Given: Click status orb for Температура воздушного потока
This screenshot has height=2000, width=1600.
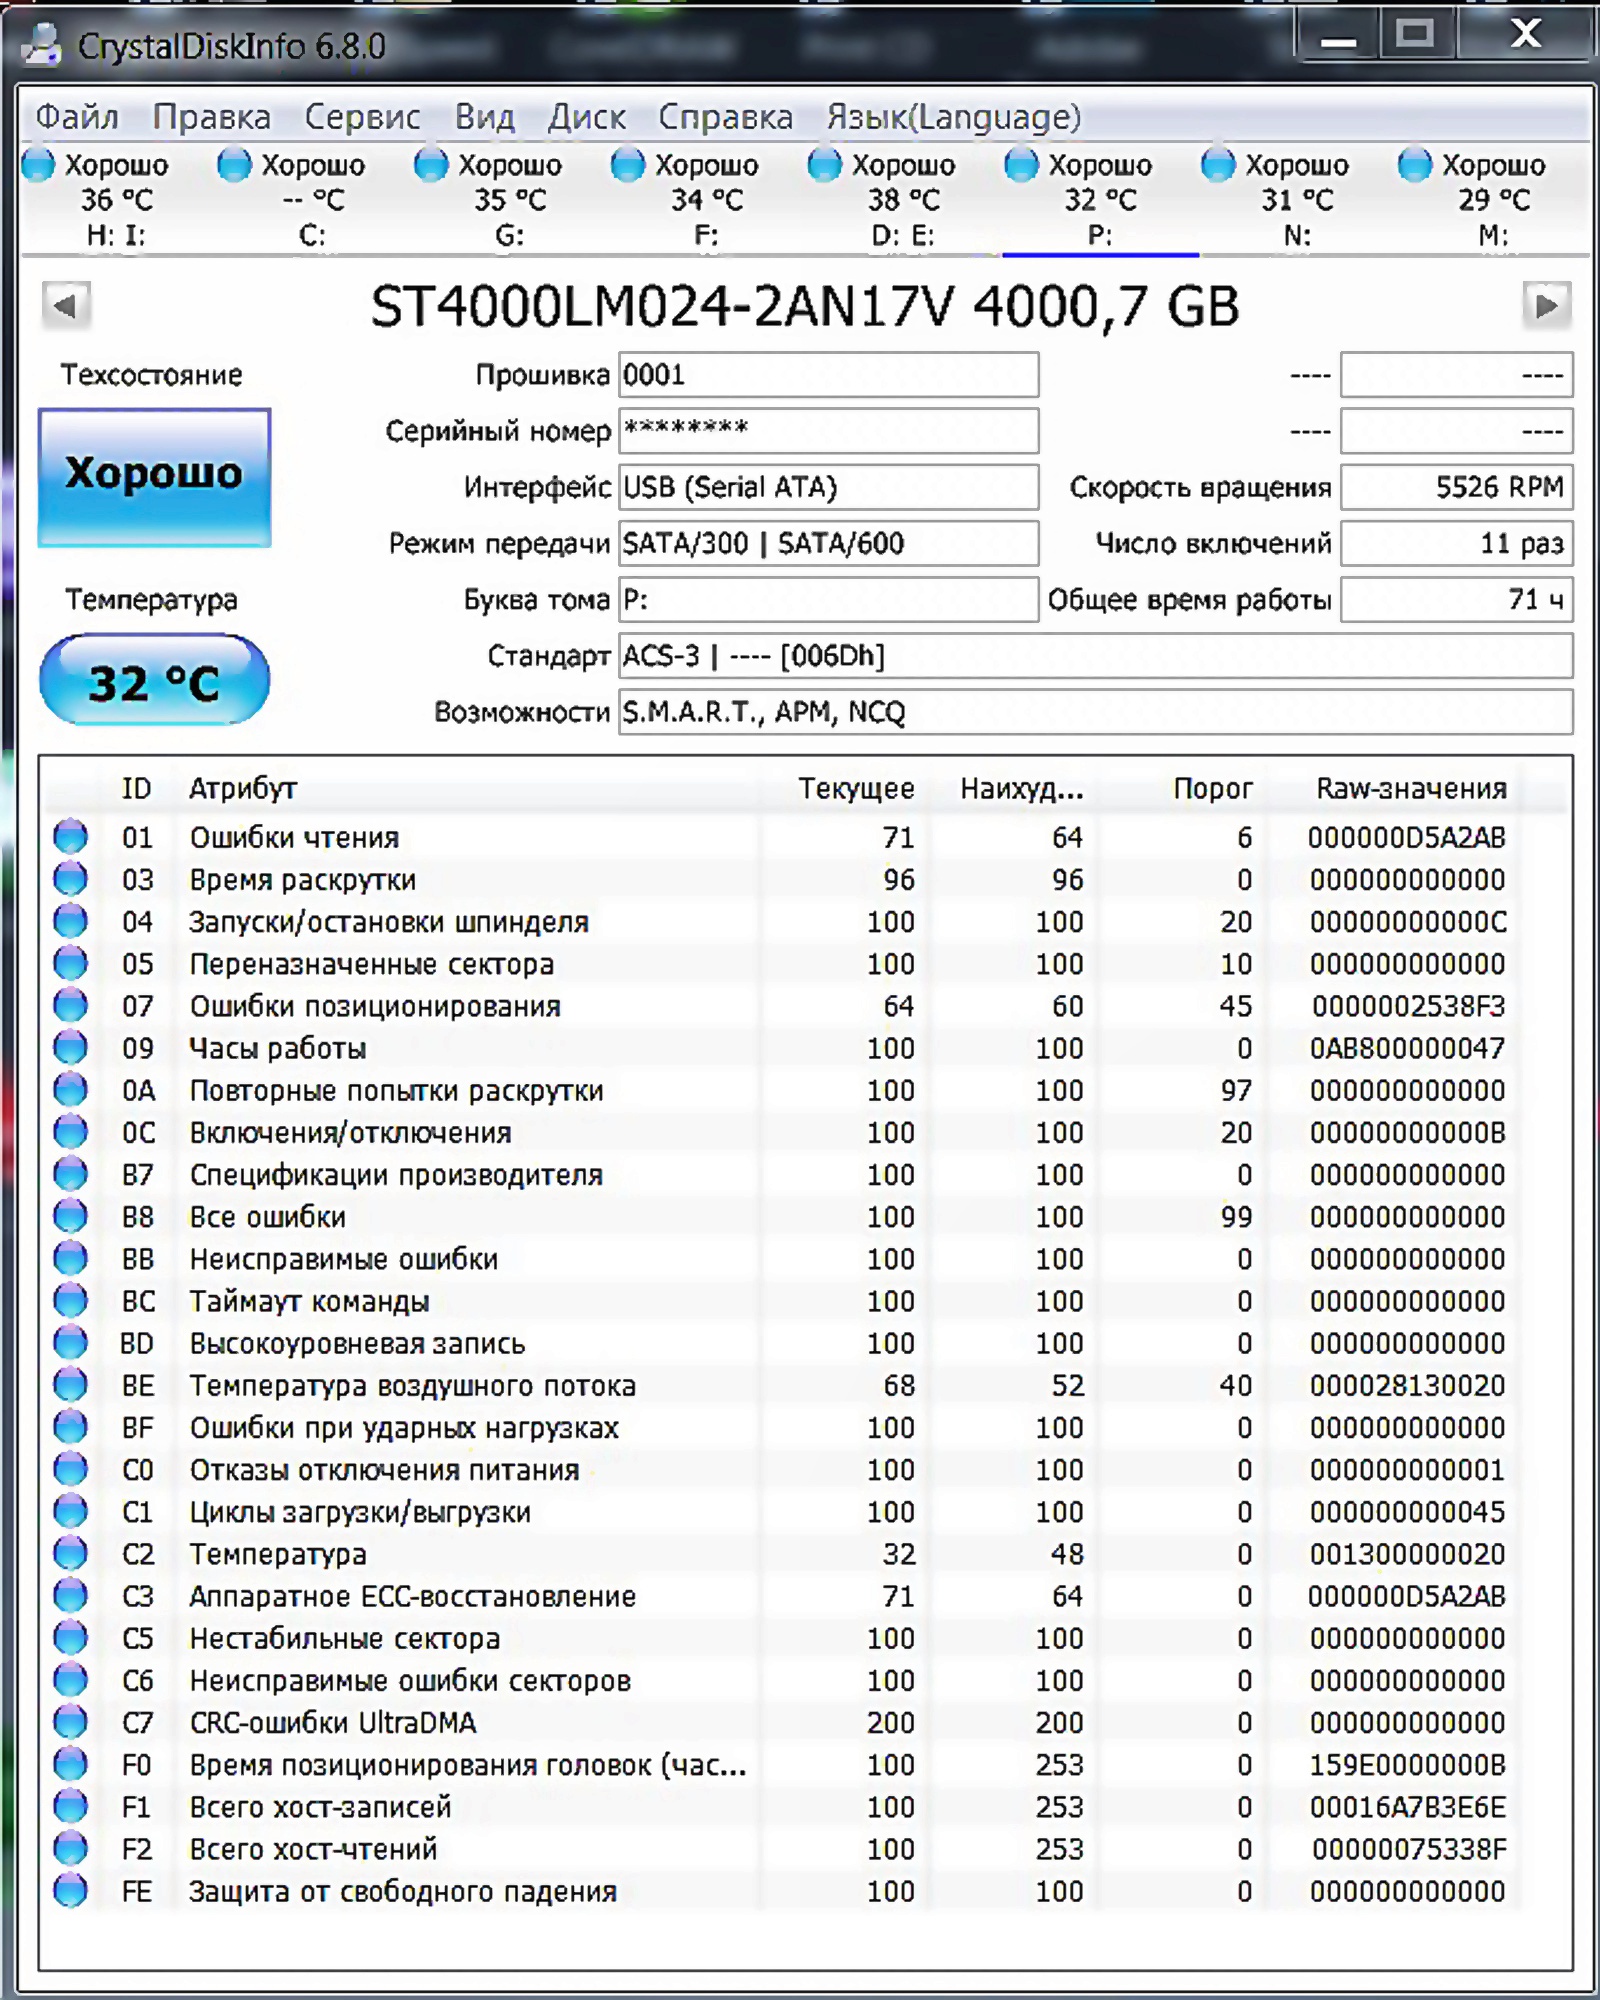Looking at the screenshot, I should (70, 1384).
